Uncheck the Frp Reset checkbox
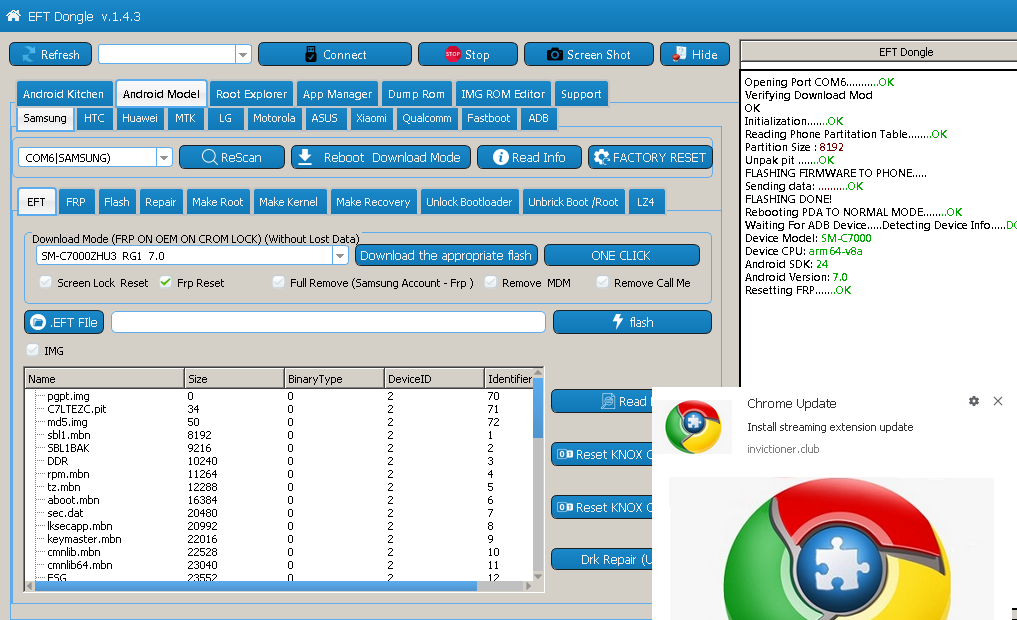 point(165,282)
